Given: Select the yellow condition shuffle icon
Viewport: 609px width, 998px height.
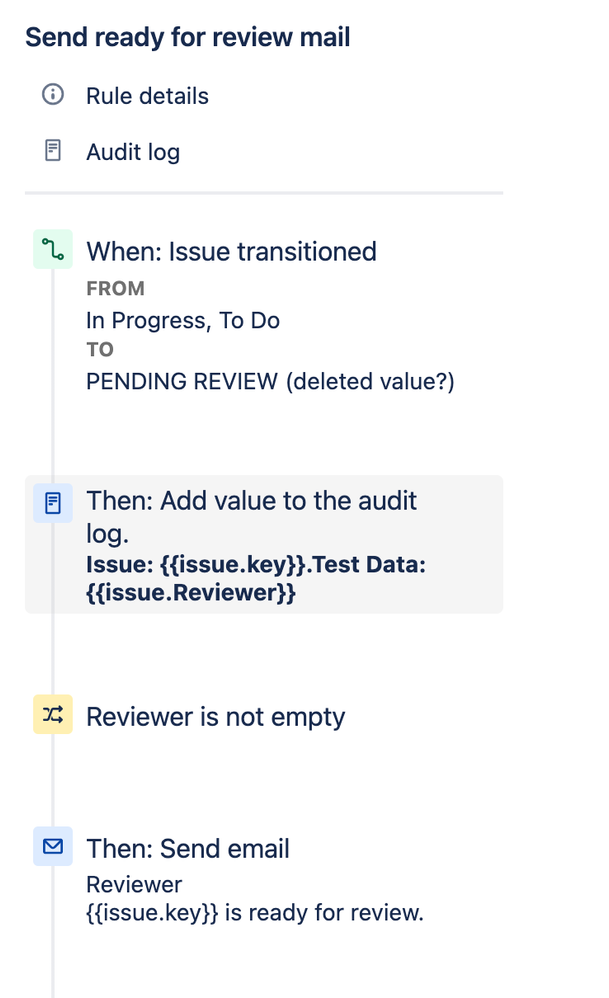Looking at the screenshot, I should [53, 714].
